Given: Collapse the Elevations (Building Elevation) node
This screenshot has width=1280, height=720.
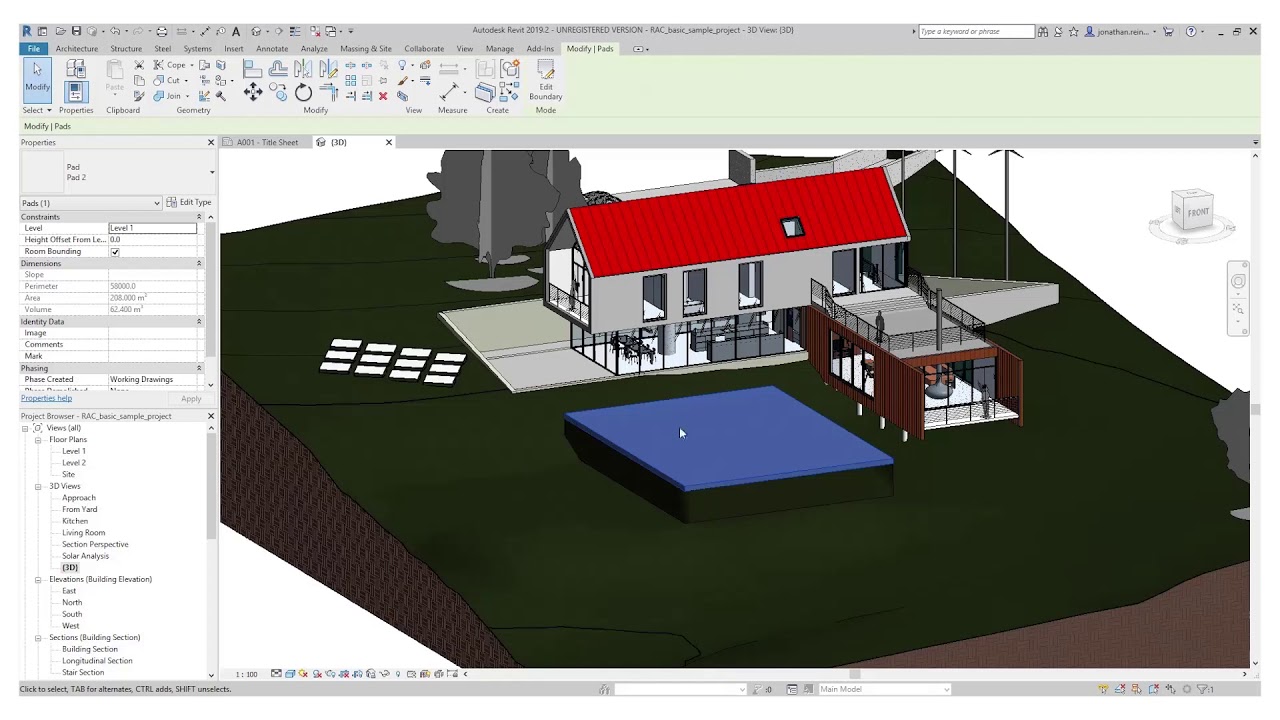Looking at the screenshot, I should tap(38, 579).
